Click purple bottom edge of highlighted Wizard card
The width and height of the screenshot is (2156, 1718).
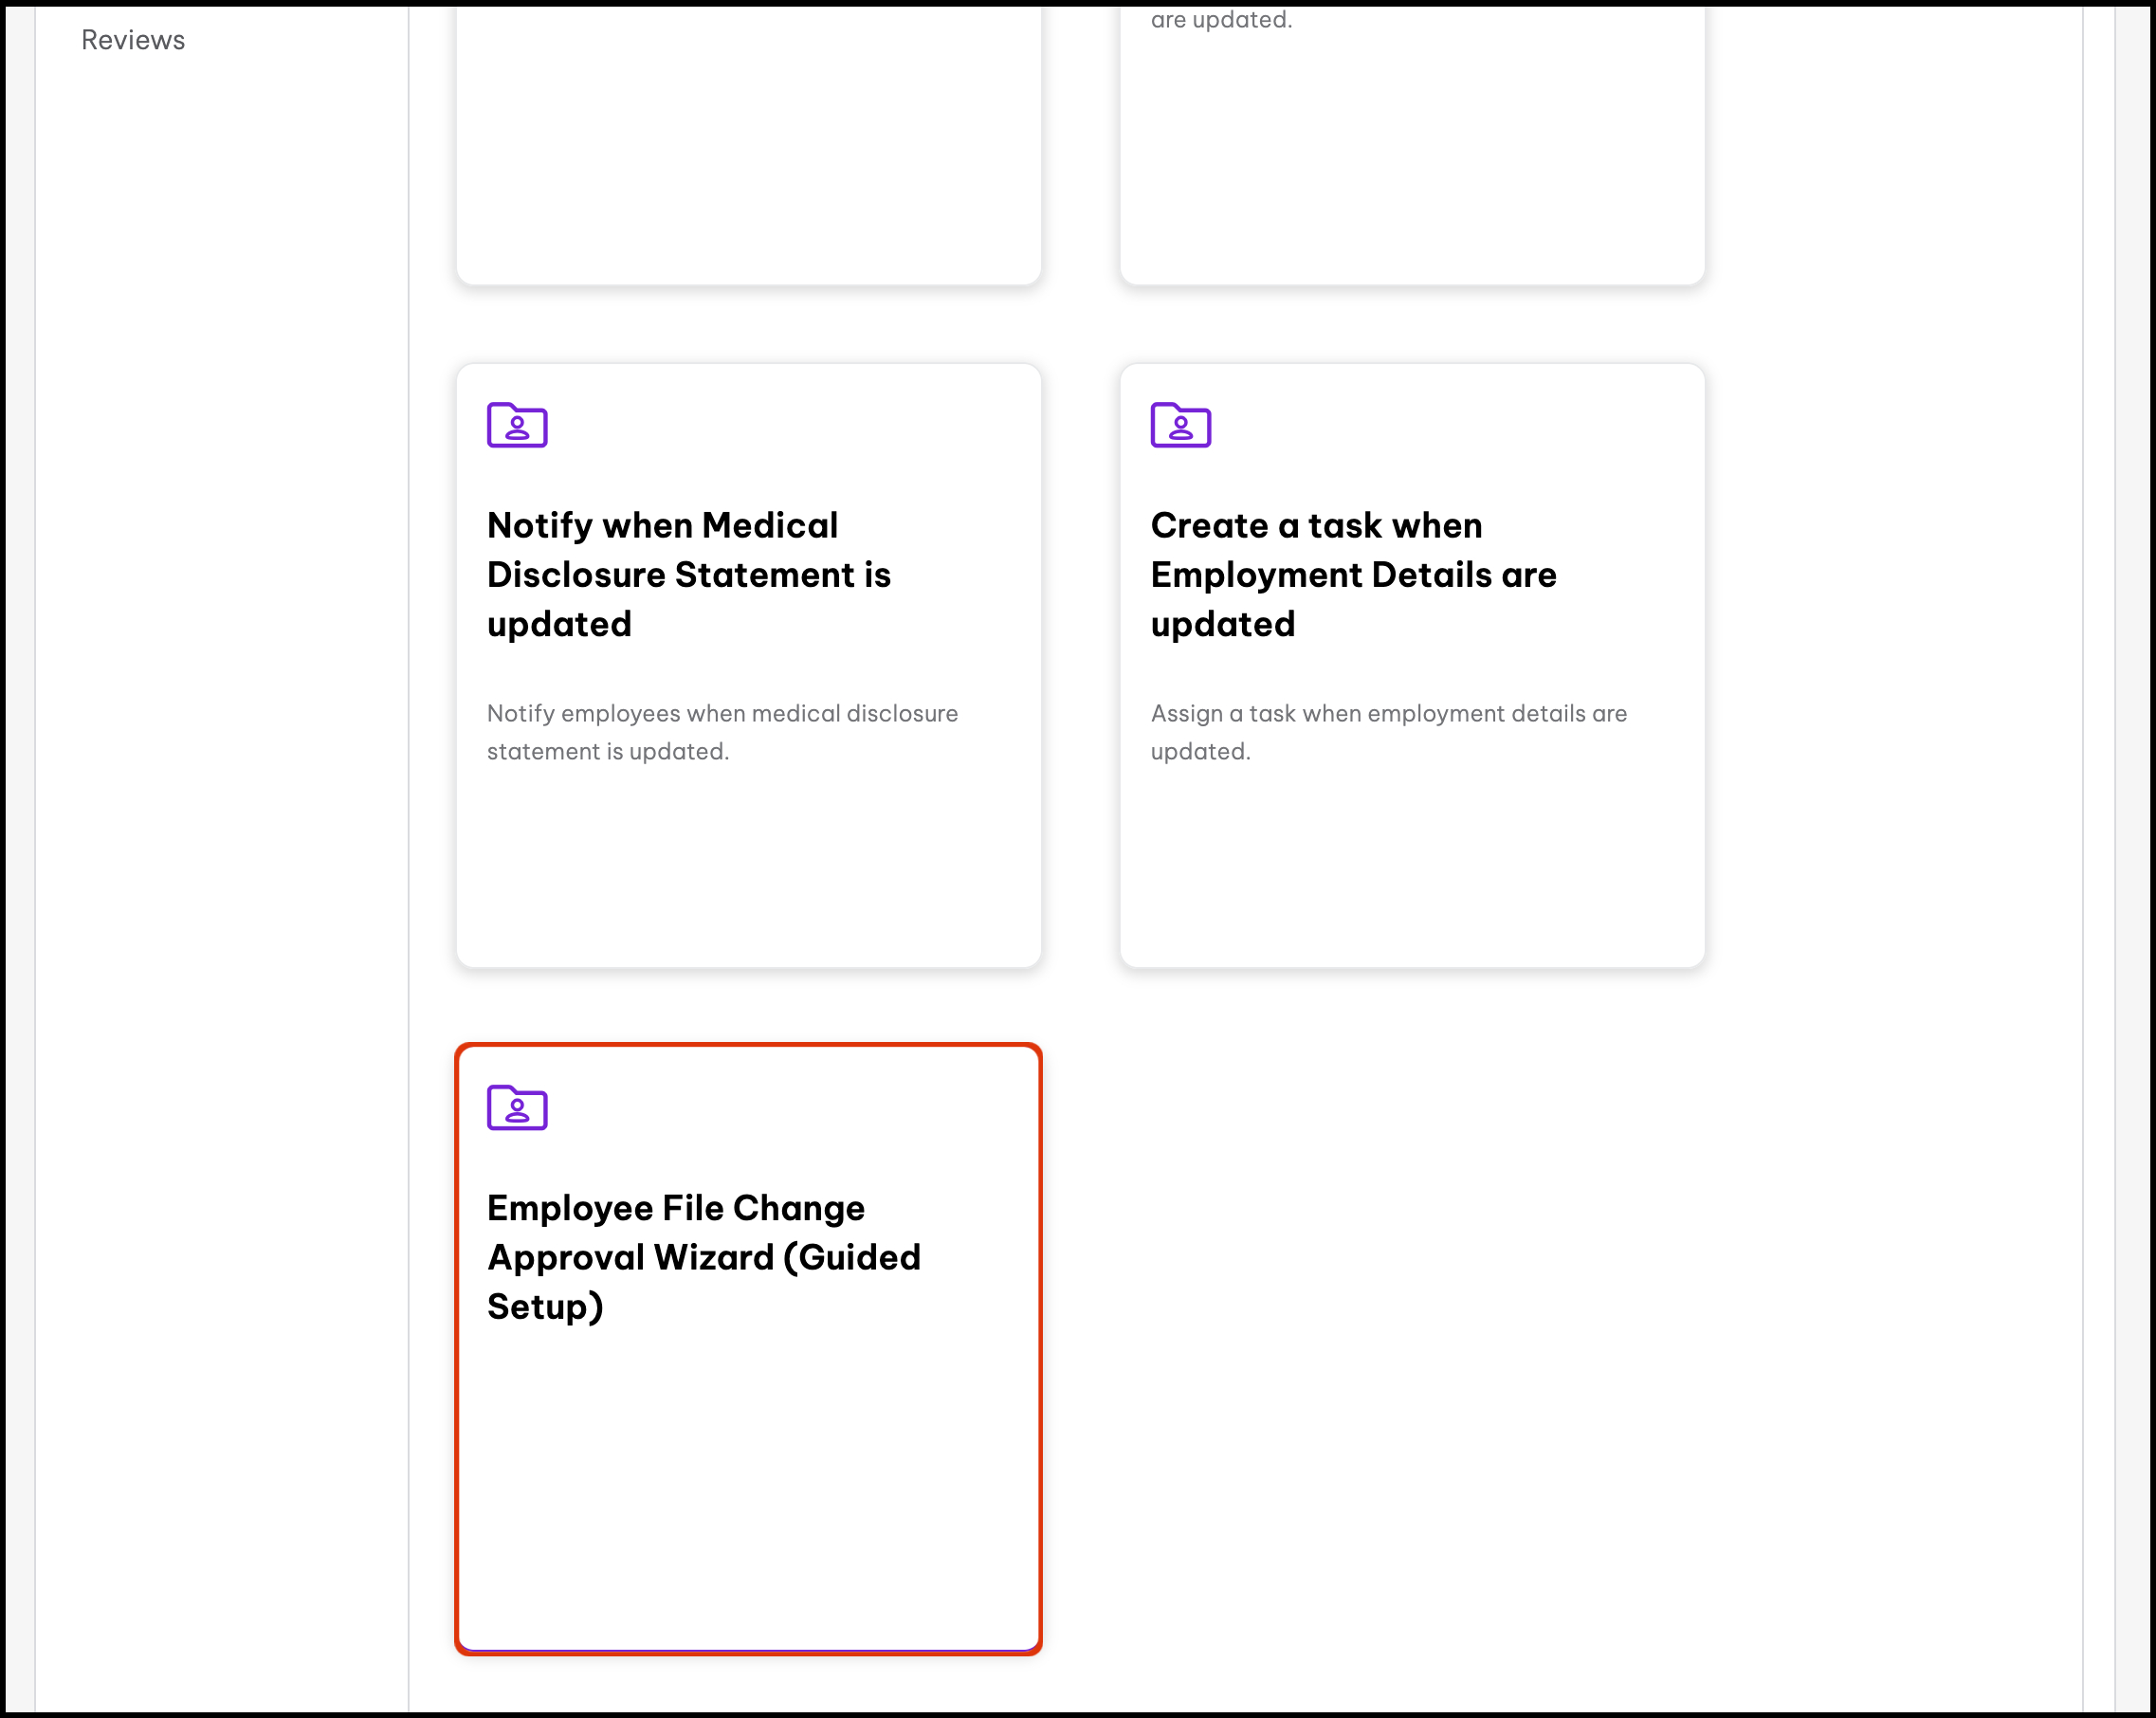(x=748, y=1649)
